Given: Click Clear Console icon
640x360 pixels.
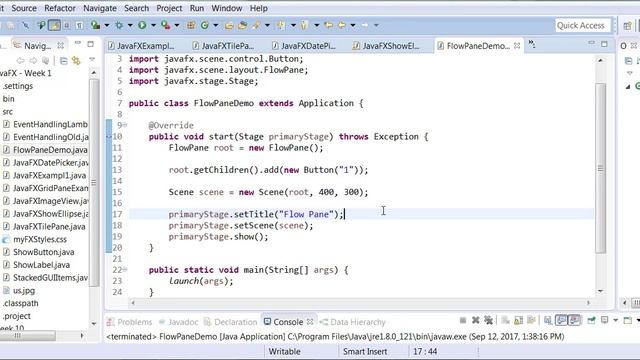Looking at the screenshot, I should pos(505,320).
